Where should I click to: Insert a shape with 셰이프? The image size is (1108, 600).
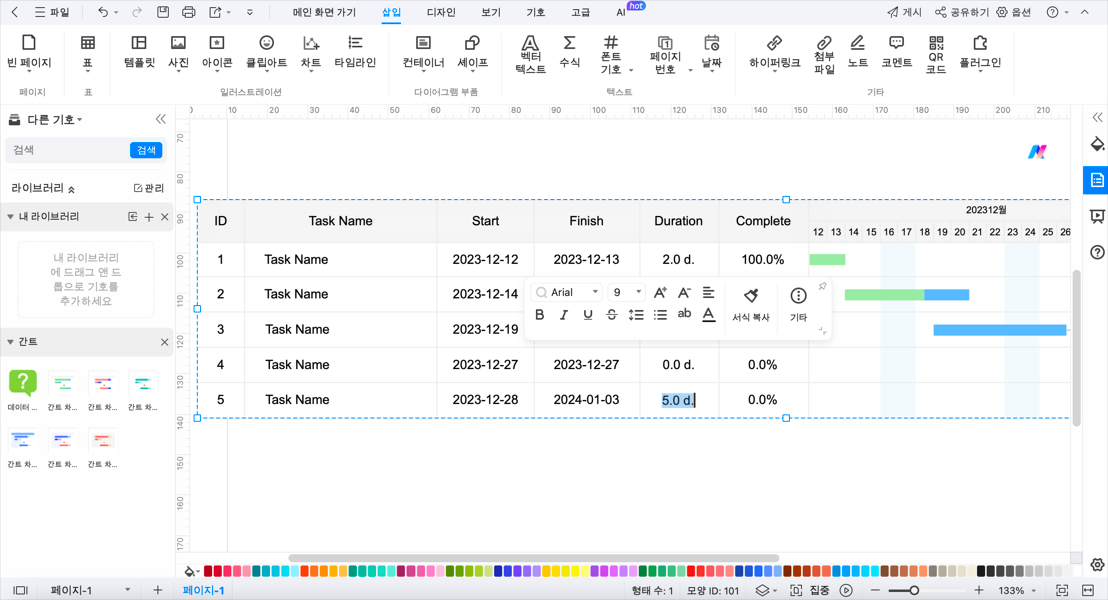point(472,52)
